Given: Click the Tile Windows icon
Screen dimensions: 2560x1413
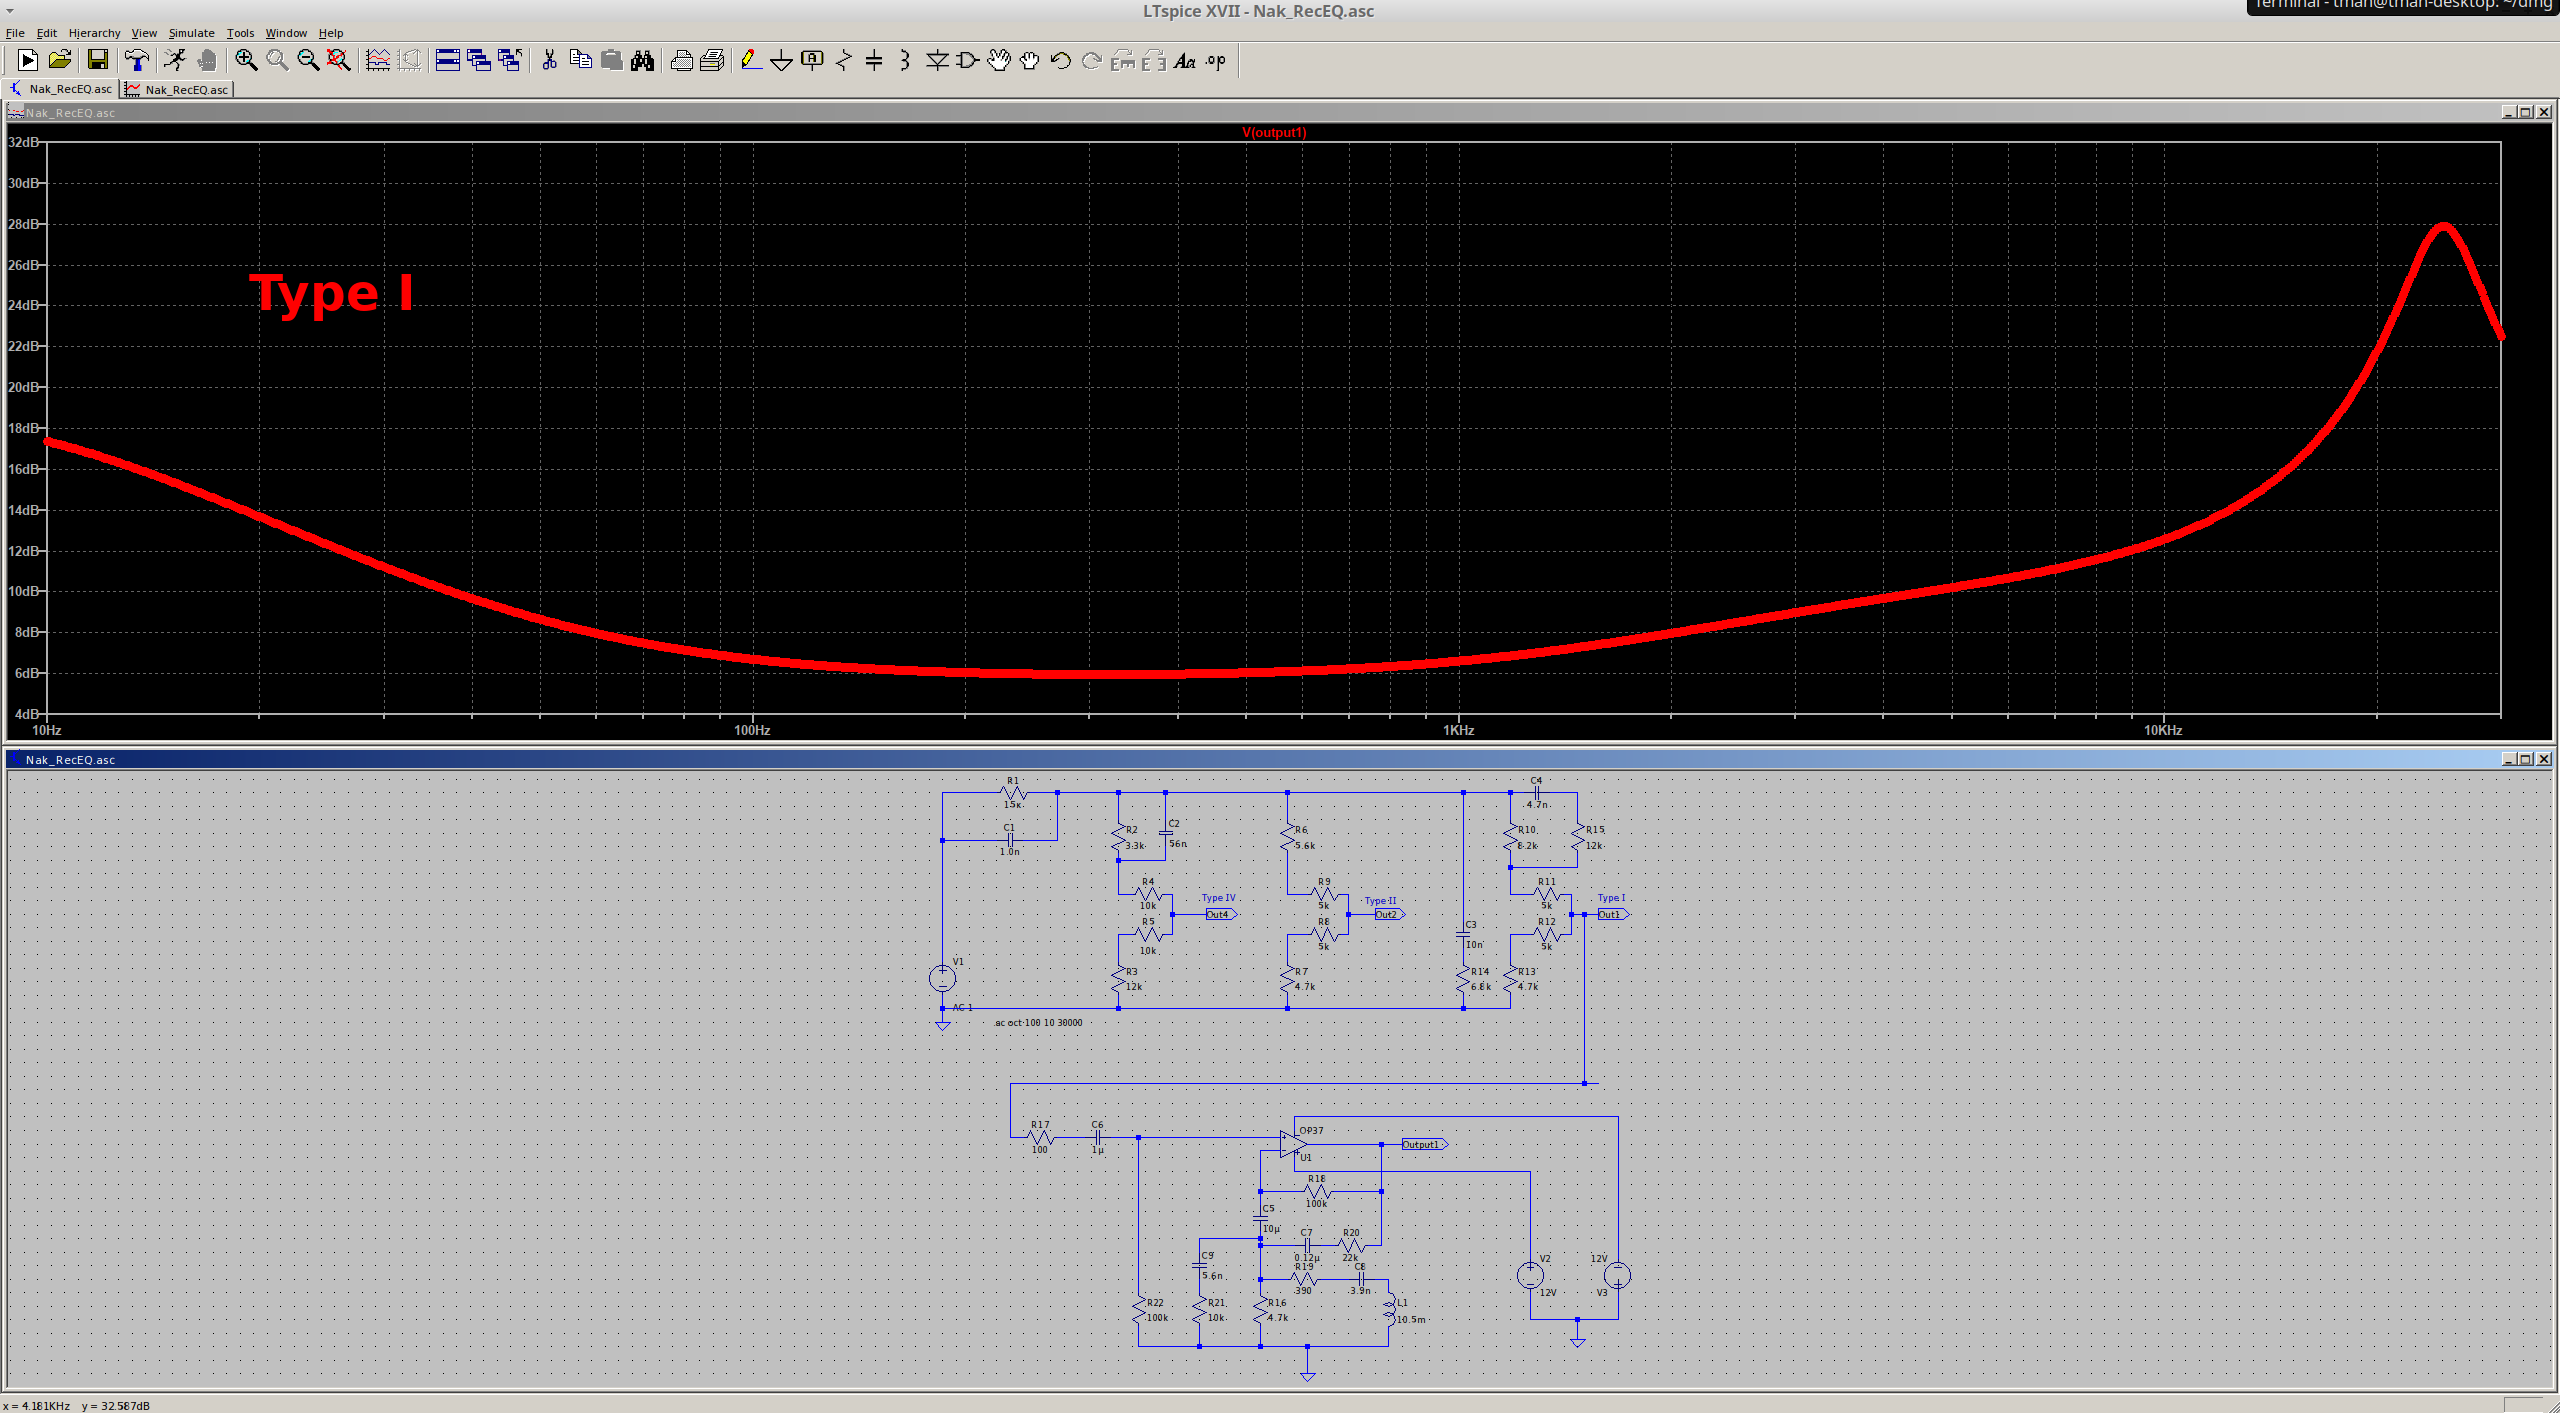Looking at the screenshot, I should point(448,61).
